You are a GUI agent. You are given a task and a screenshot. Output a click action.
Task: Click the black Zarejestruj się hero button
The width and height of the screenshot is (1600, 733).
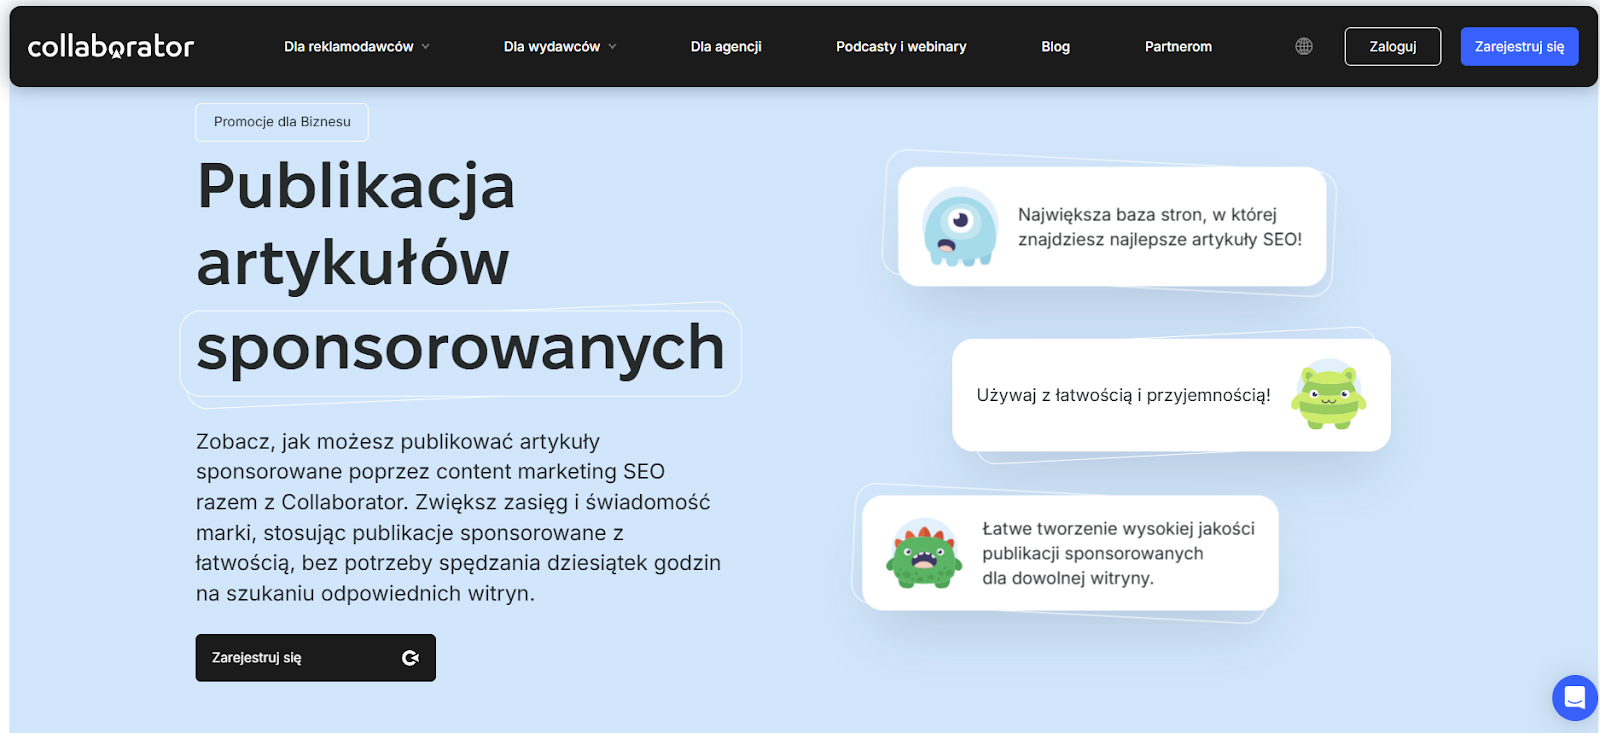pyautogui.click(x=316, y=658)
